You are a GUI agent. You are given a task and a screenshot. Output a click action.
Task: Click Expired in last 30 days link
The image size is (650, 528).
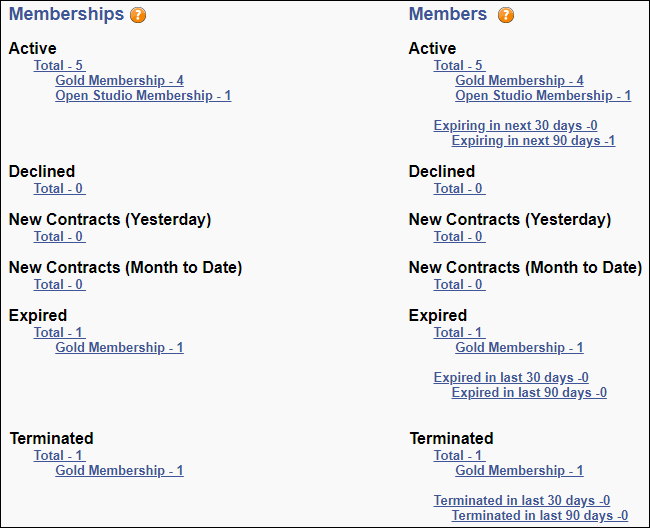[511, 377]
